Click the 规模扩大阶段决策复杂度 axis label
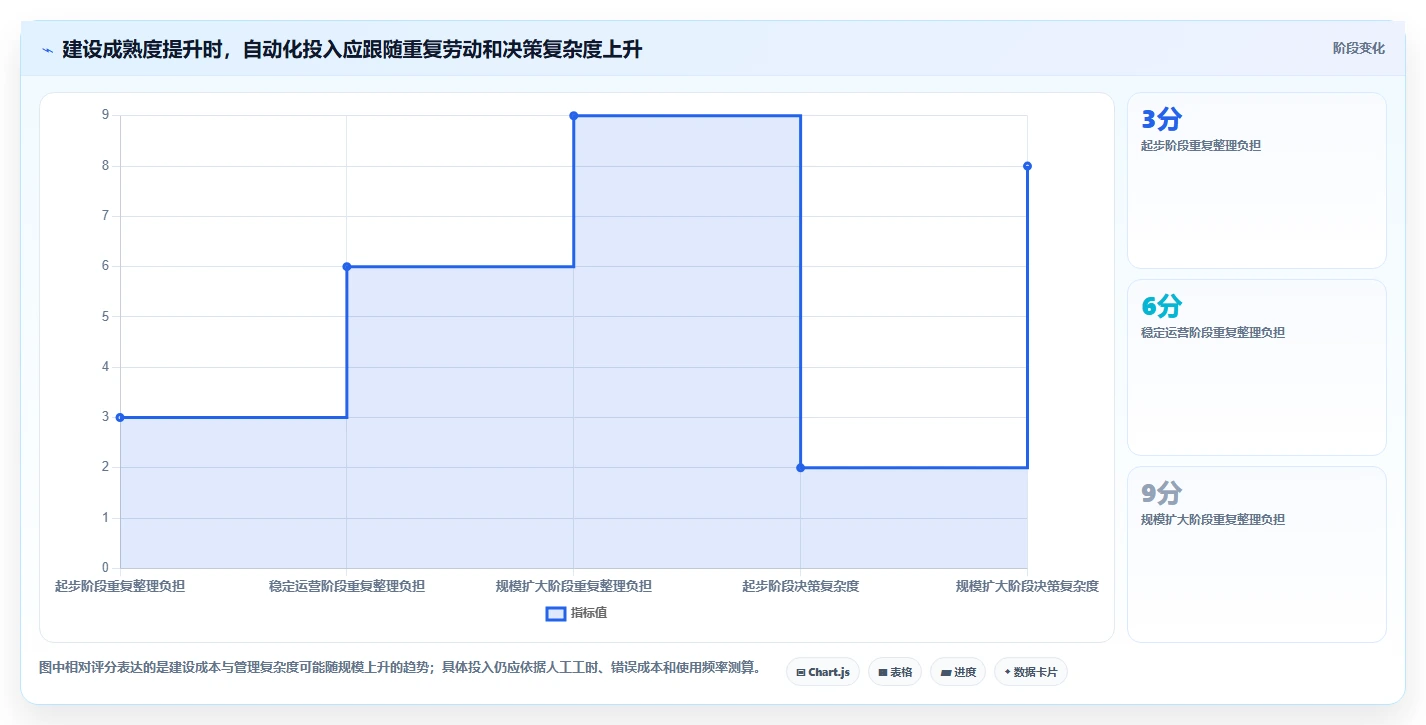1426x725 pixels. point(1027,586)
